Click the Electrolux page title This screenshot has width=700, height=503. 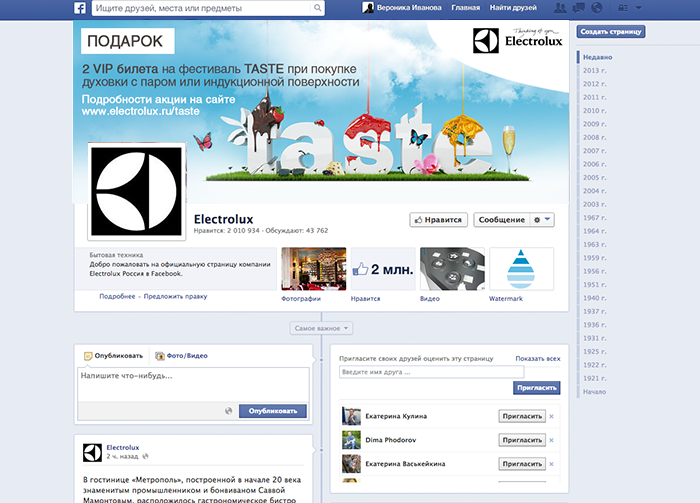[x=223, y=219]
